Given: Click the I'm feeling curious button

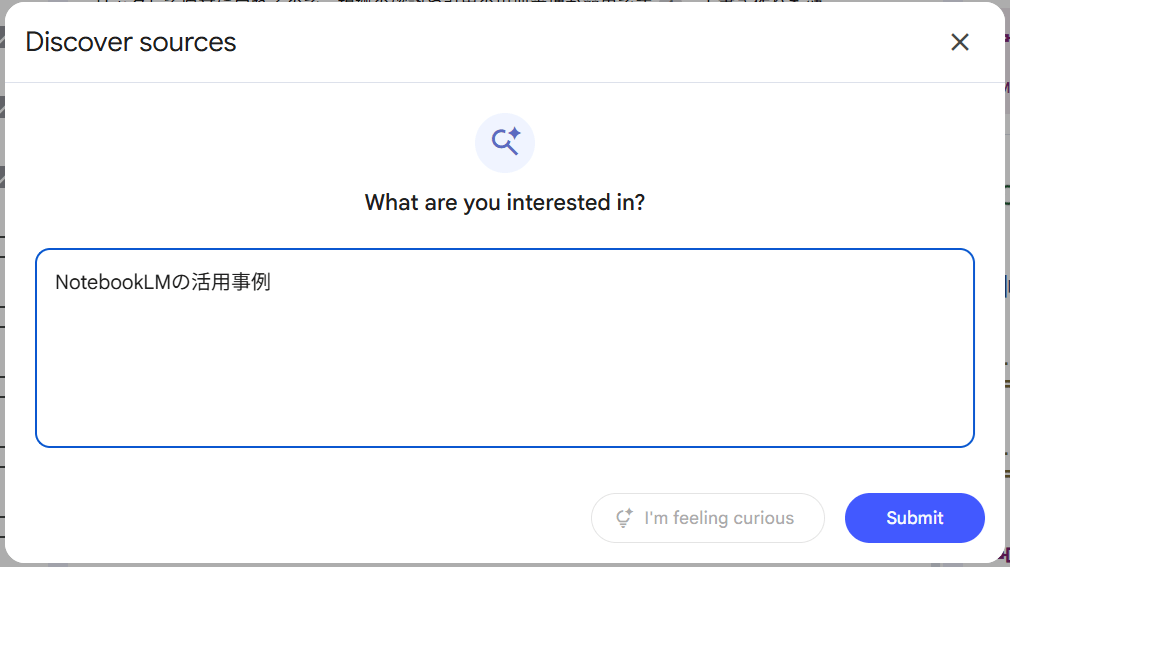Looking at the screenshot, I should pos(708,518).
